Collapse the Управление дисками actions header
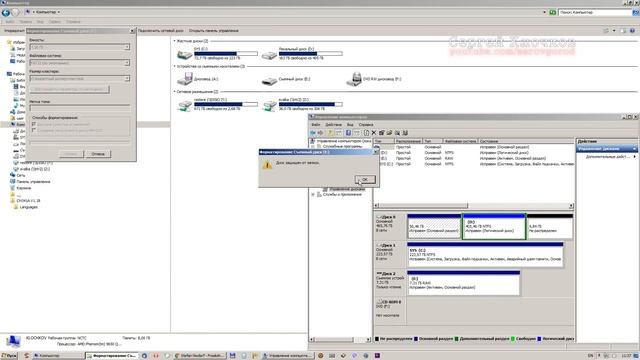Image resolution: width=640 pixels, height=360 pixels. click(x=634, y=149)
